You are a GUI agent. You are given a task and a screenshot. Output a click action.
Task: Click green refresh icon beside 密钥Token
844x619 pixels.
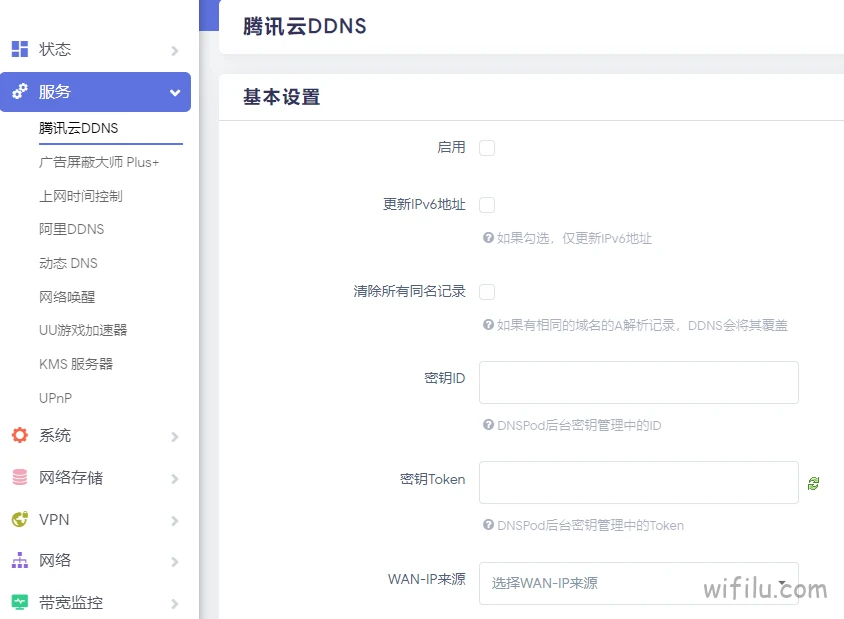(813, 483)
